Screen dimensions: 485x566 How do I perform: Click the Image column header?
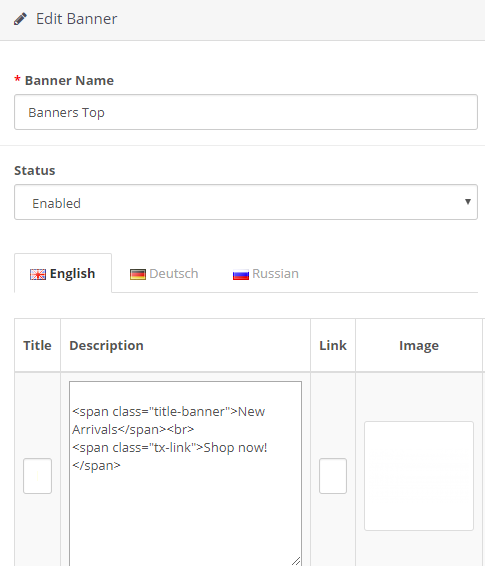pyautogui.click(x=419, y=345)
